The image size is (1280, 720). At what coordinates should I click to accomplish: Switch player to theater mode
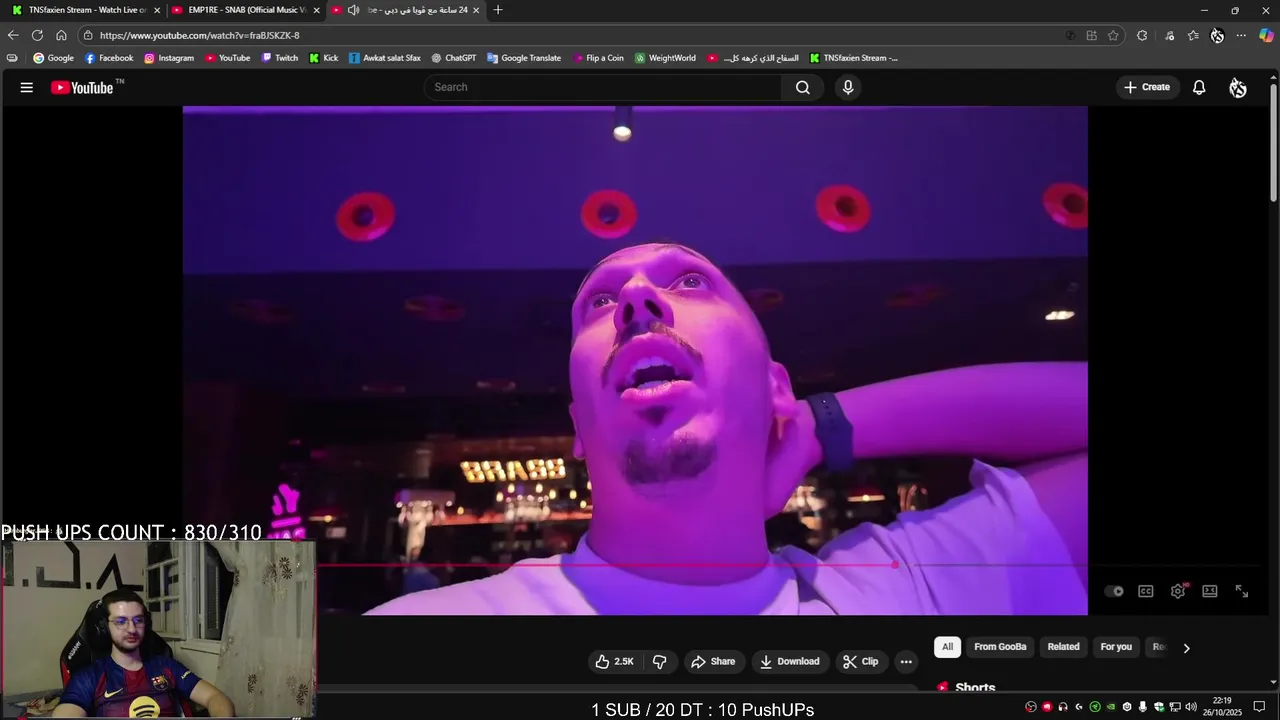coord(1210,591)
